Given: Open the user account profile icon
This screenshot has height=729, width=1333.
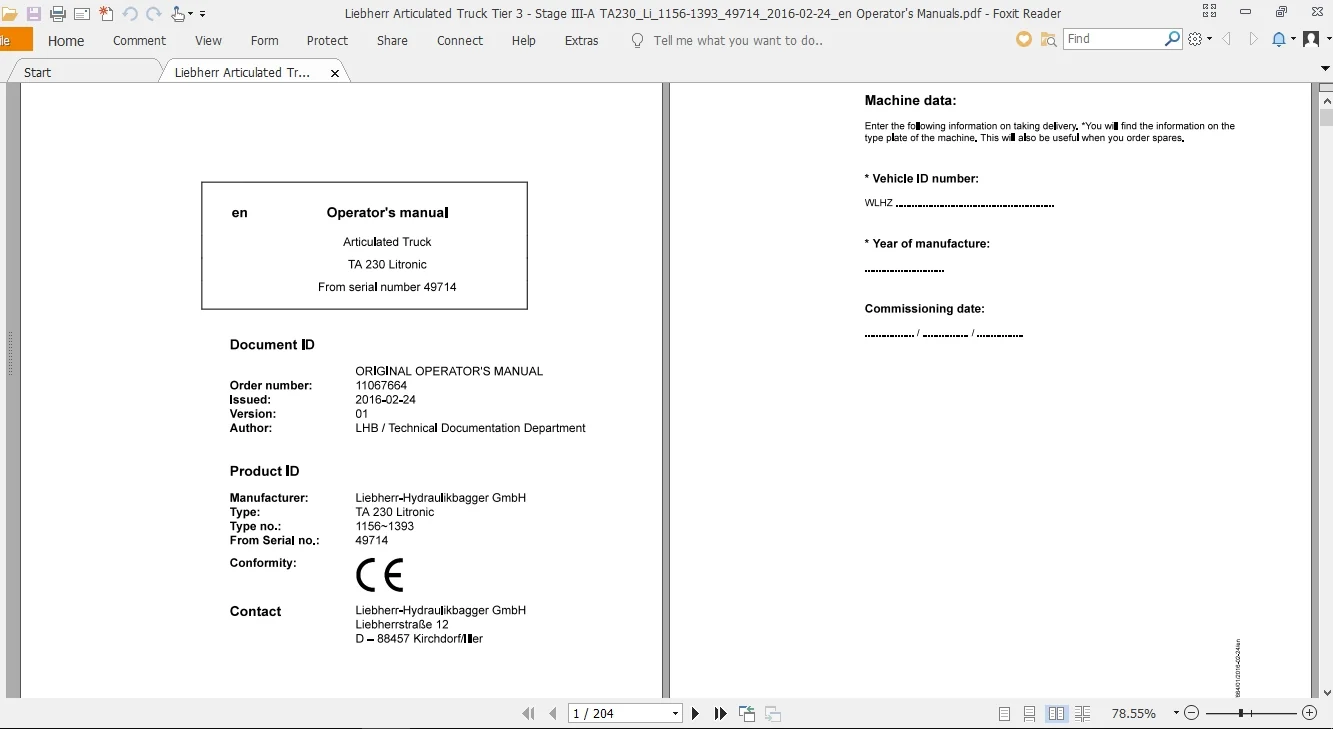Looking at the screenshot, I should point(1310,39).
